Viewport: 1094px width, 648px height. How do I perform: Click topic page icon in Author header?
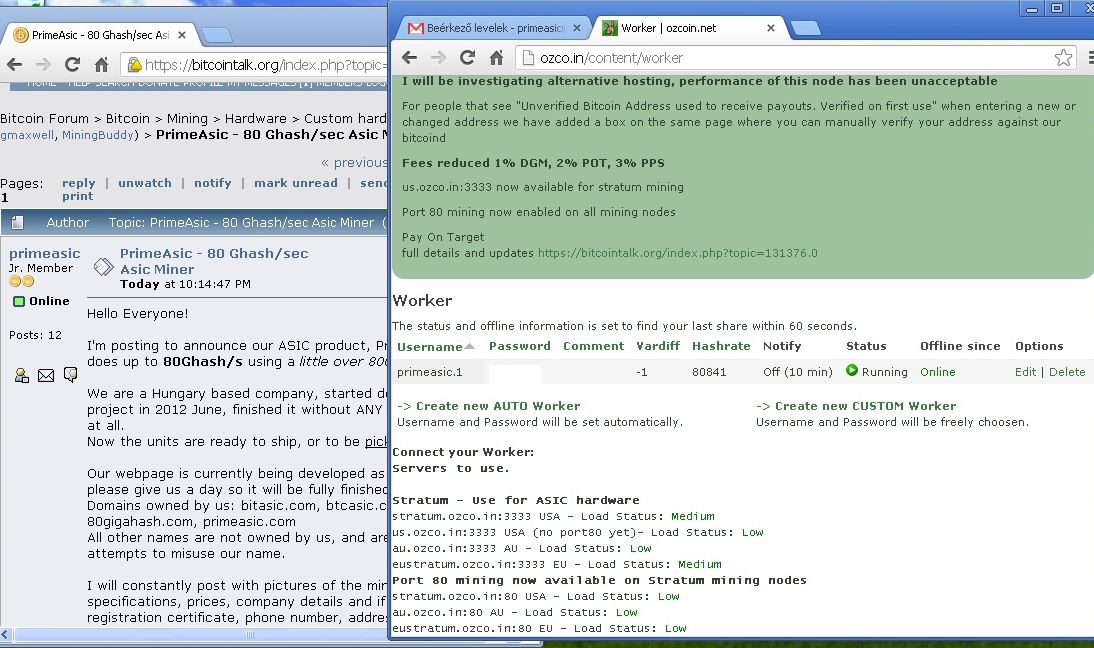[18, 223]
